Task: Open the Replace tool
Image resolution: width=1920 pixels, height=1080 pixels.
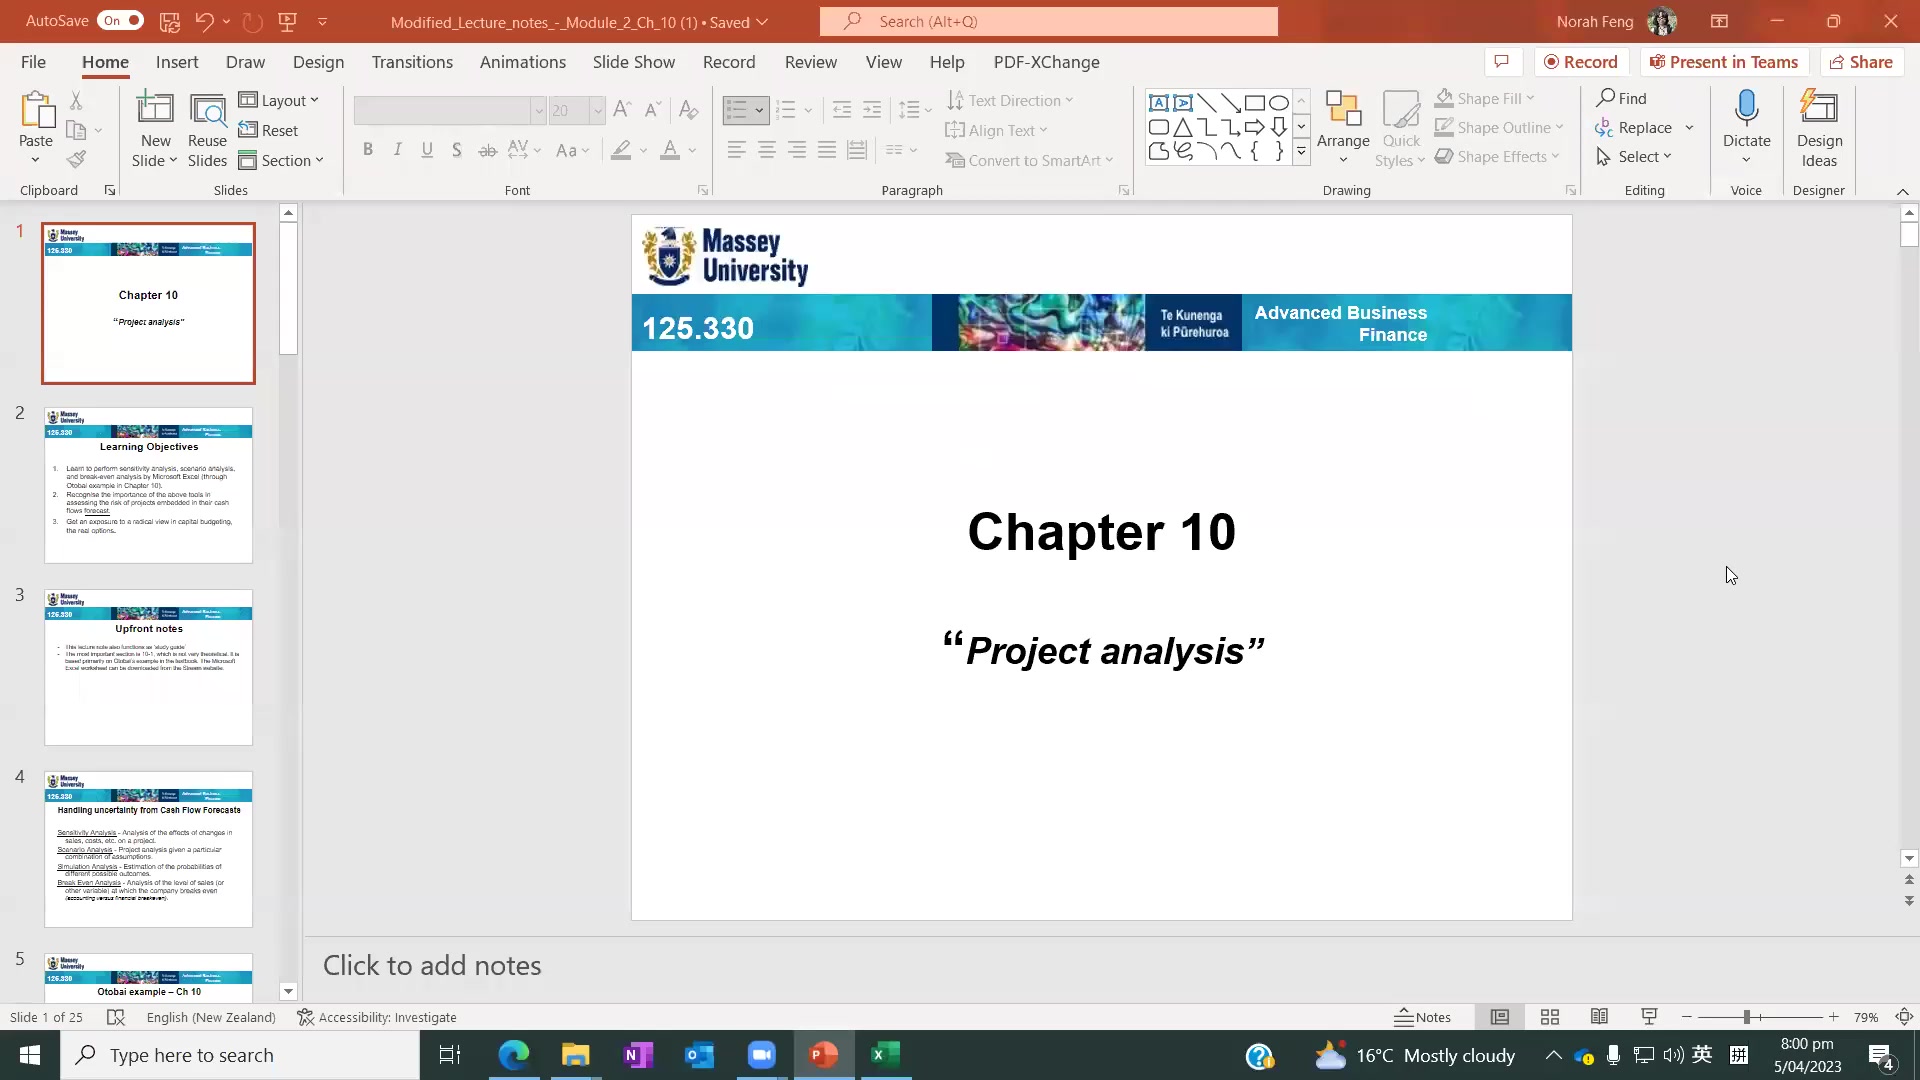Action: point(1643,128)
